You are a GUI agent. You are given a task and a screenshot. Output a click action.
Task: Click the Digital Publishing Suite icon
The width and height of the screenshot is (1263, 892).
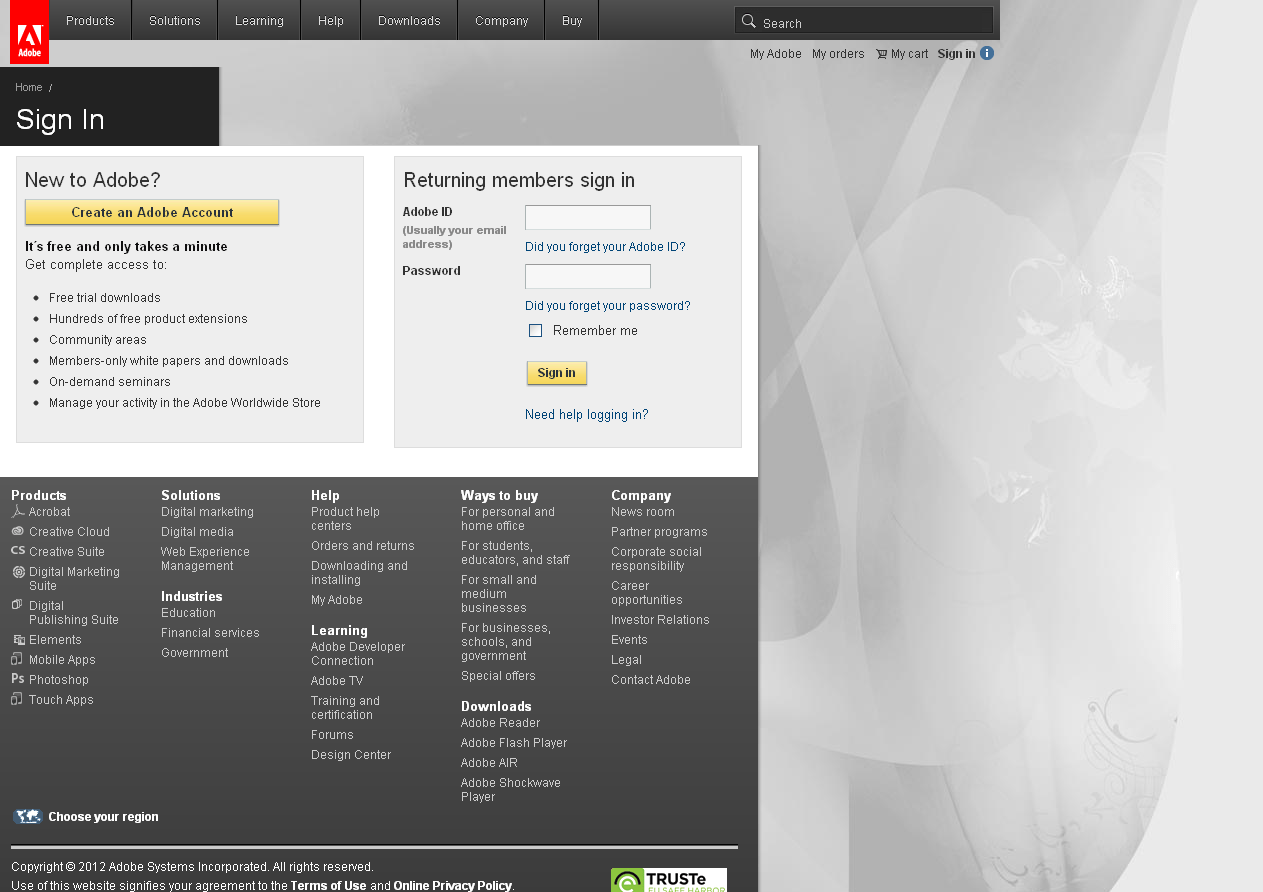(x=17, y=605)
